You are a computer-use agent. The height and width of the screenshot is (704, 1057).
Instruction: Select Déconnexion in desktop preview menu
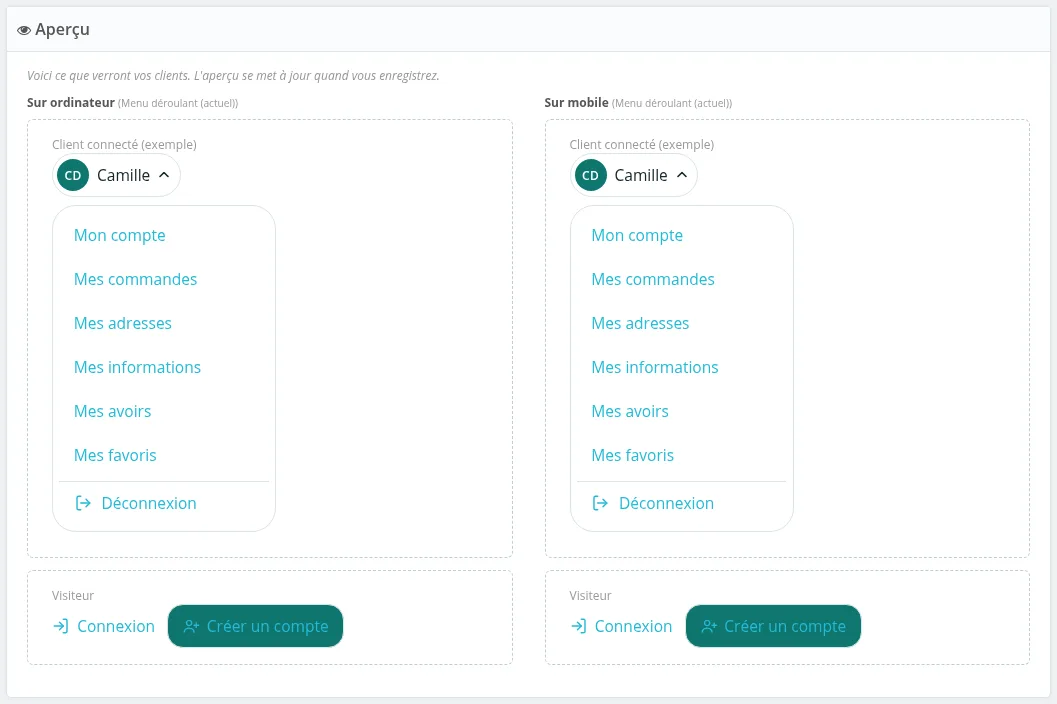pyautogui.click(x=135, y=503)
